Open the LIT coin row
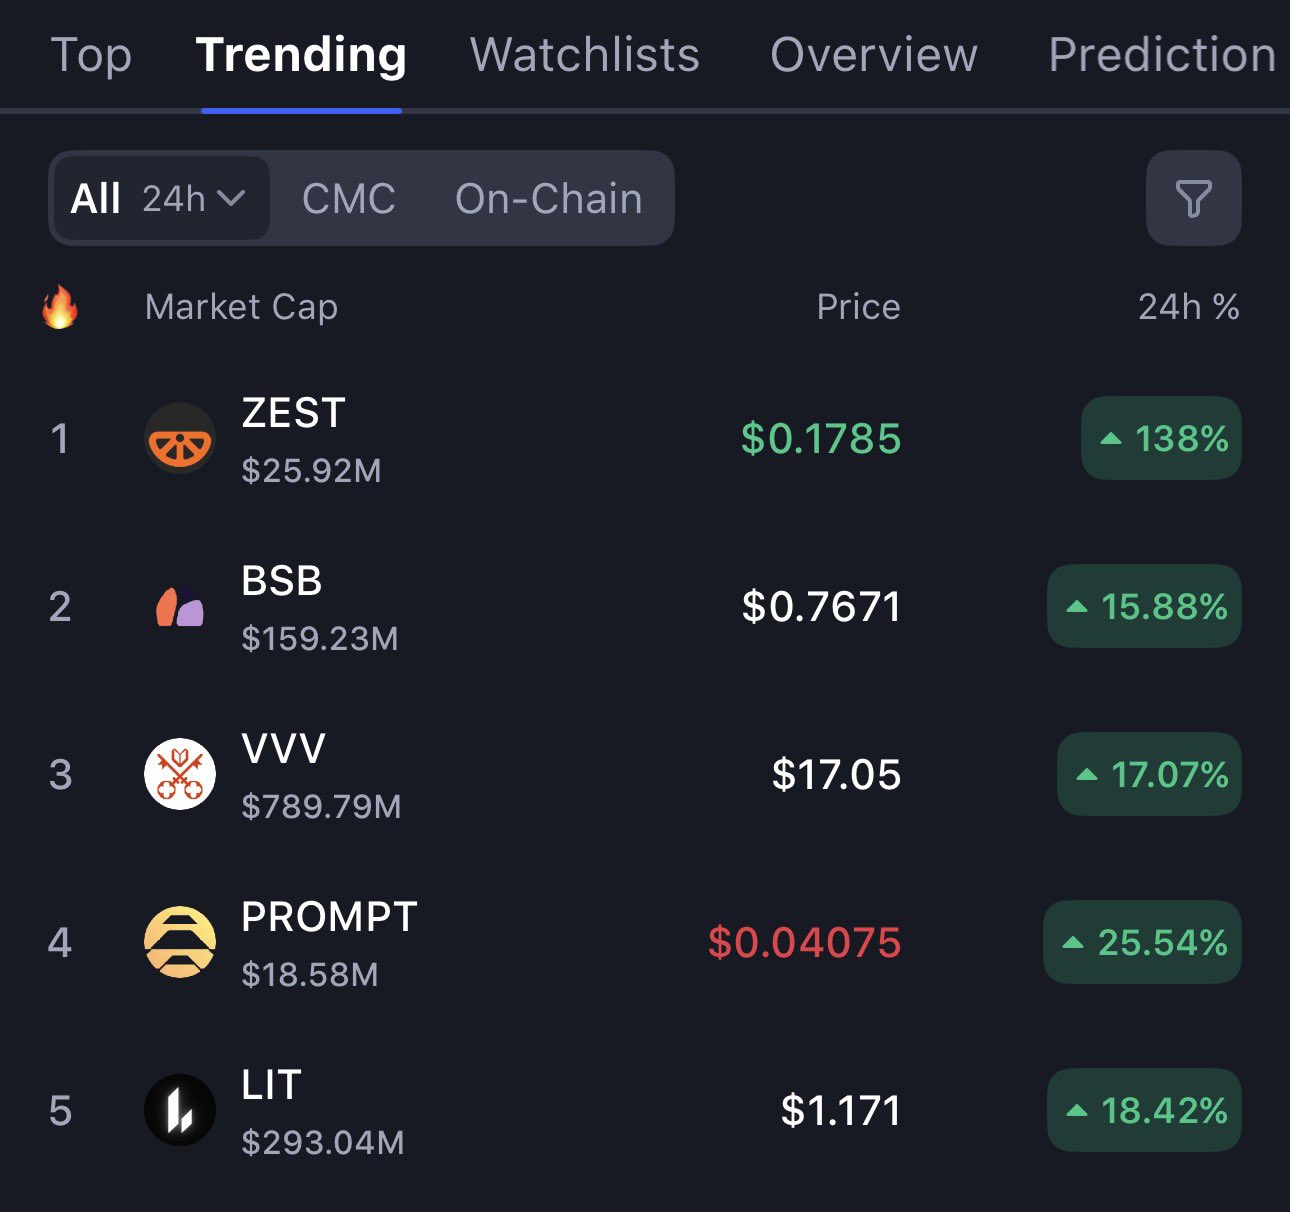This screenshot has height=1212, width=1290. (x=645, y=1110)
